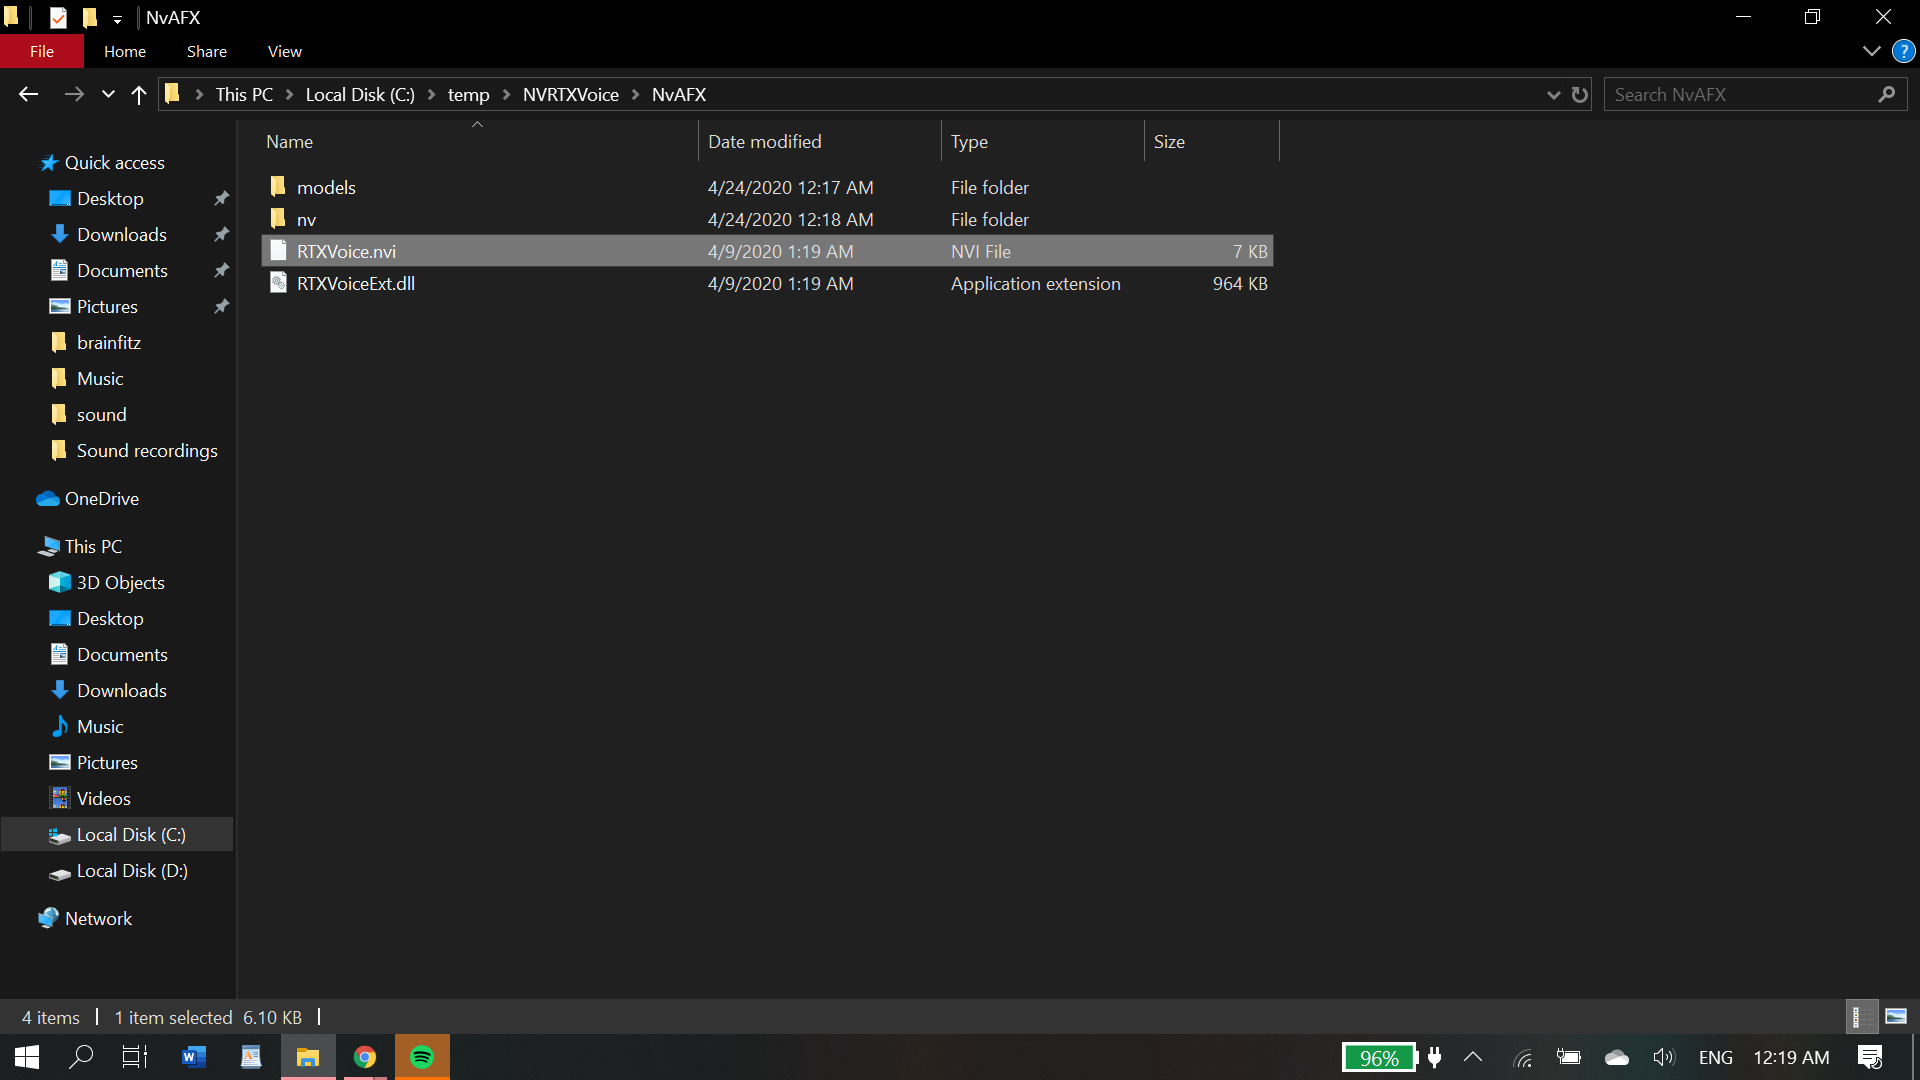Expand subfolders arrow after NVRTXVoice breadcrumb
The width and height of the screenshot is (1920, 1080).
click(636, 94)
